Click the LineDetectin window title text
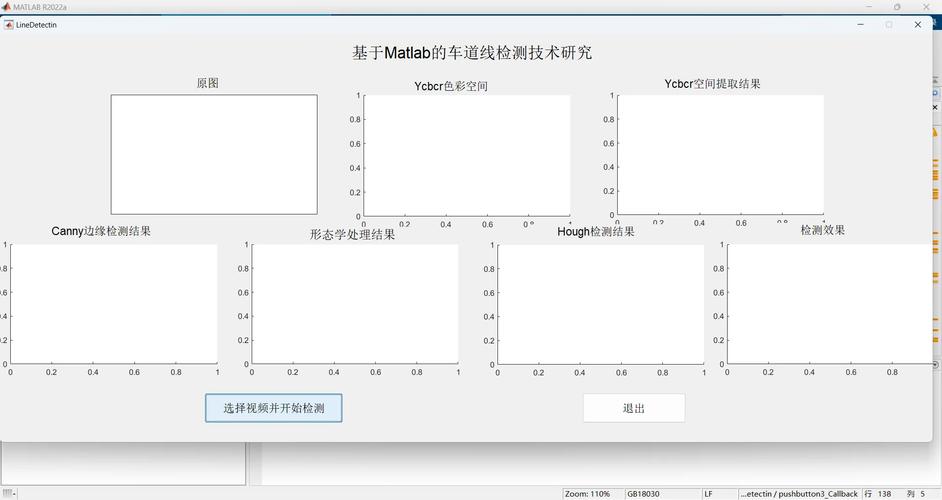This screenshot has height=500, width=942. click(x=36, y=25)
